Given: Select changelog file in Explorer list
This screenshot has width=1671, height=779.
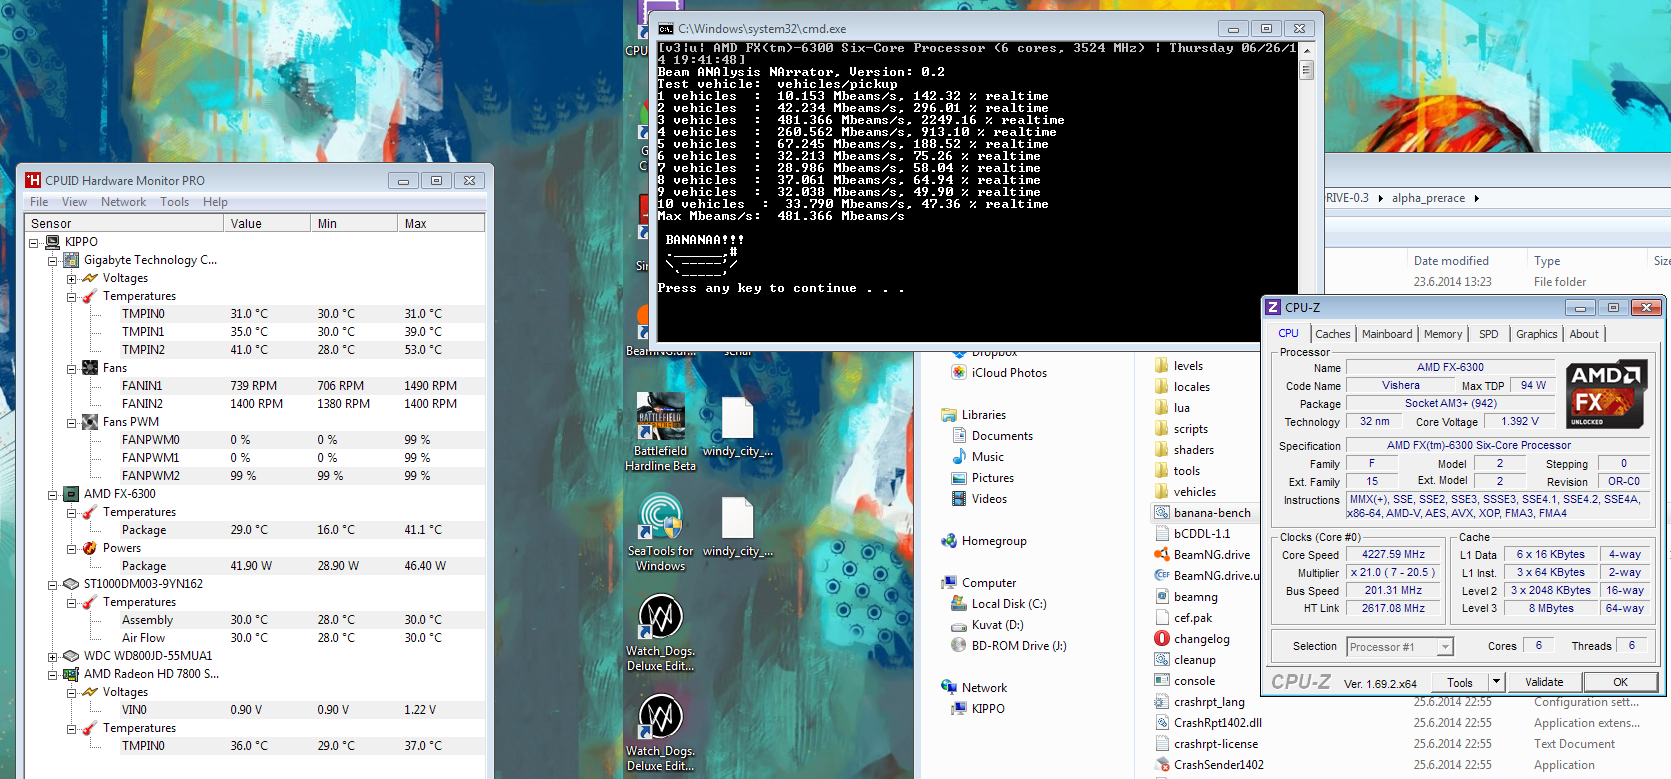Looking at the screenshot, I should pos(1192,639).
